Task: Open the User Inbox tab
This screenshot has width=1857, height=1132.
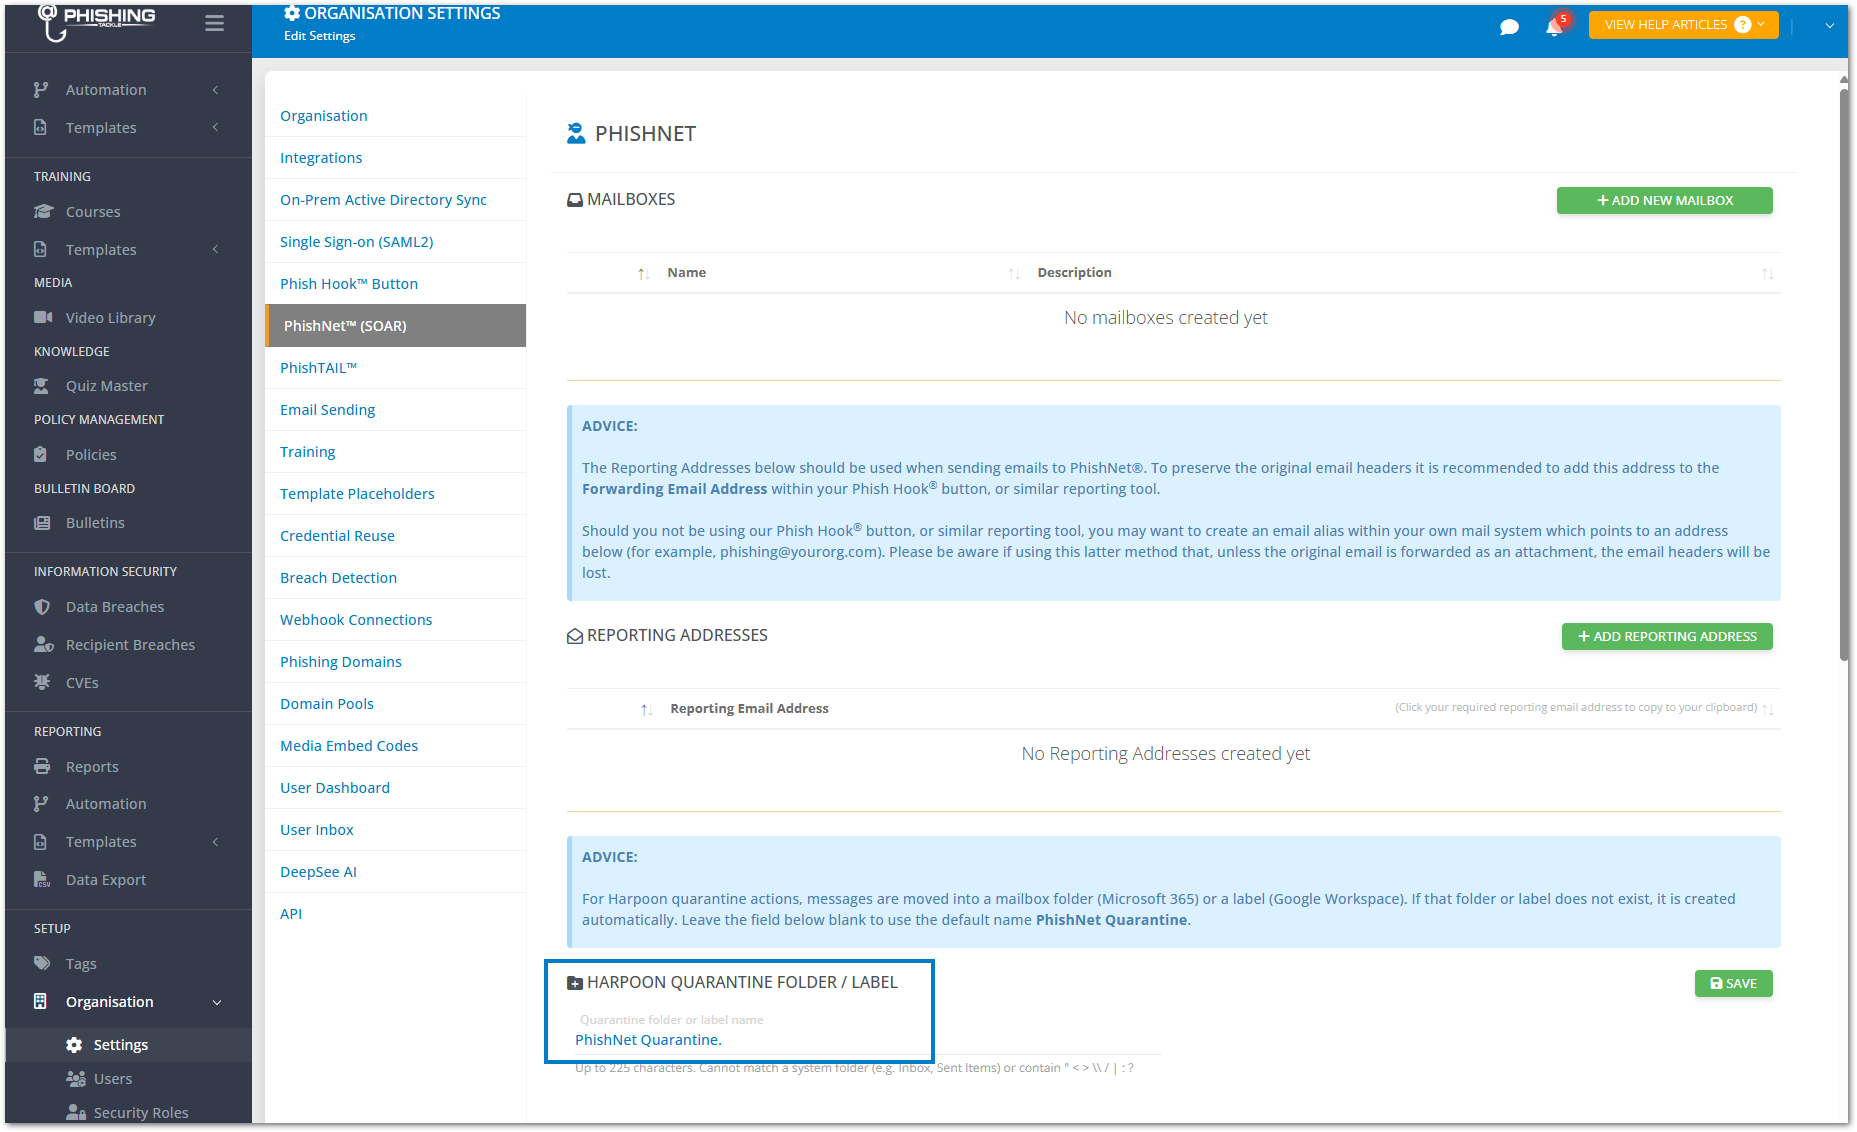Action: tap(395, 830)
